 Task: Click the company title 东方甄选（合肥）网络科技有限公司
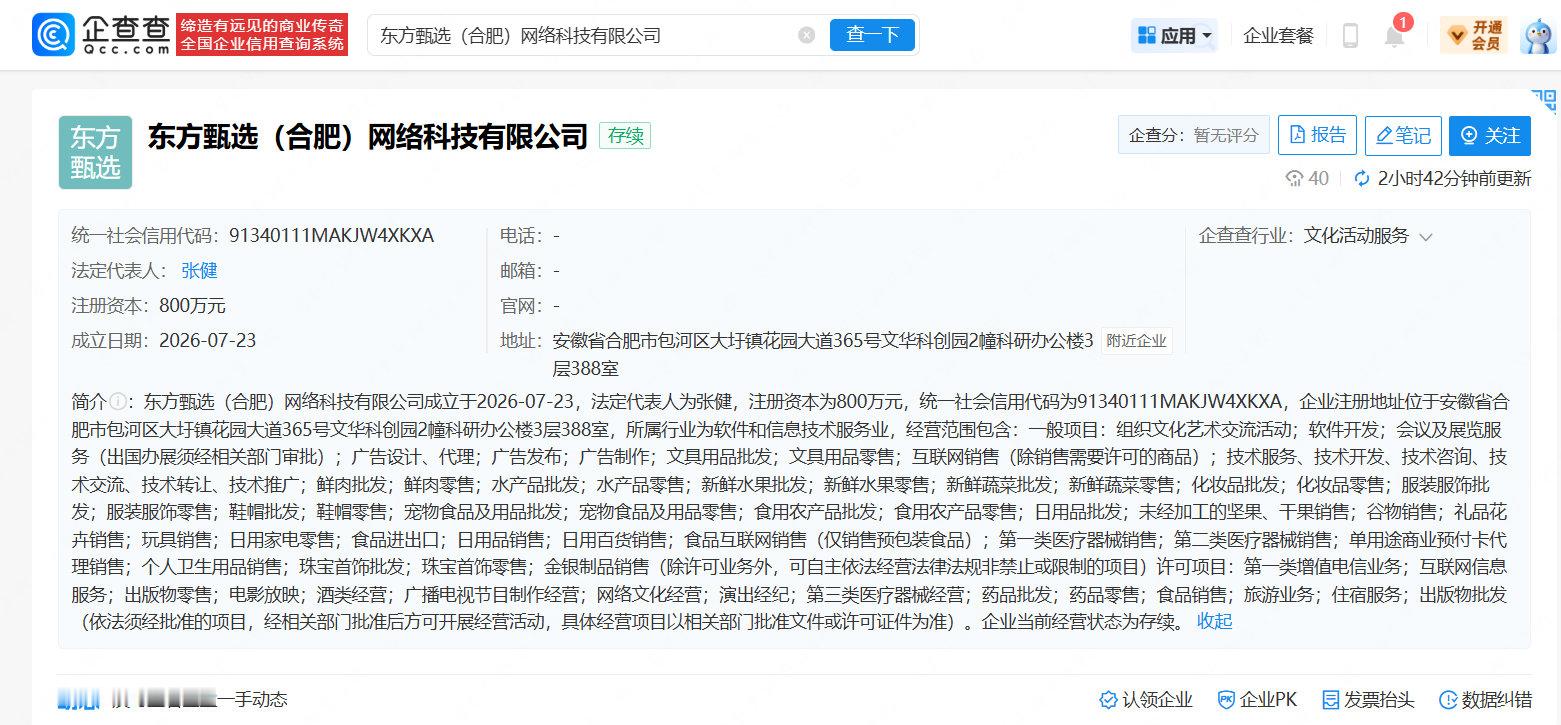367,136
